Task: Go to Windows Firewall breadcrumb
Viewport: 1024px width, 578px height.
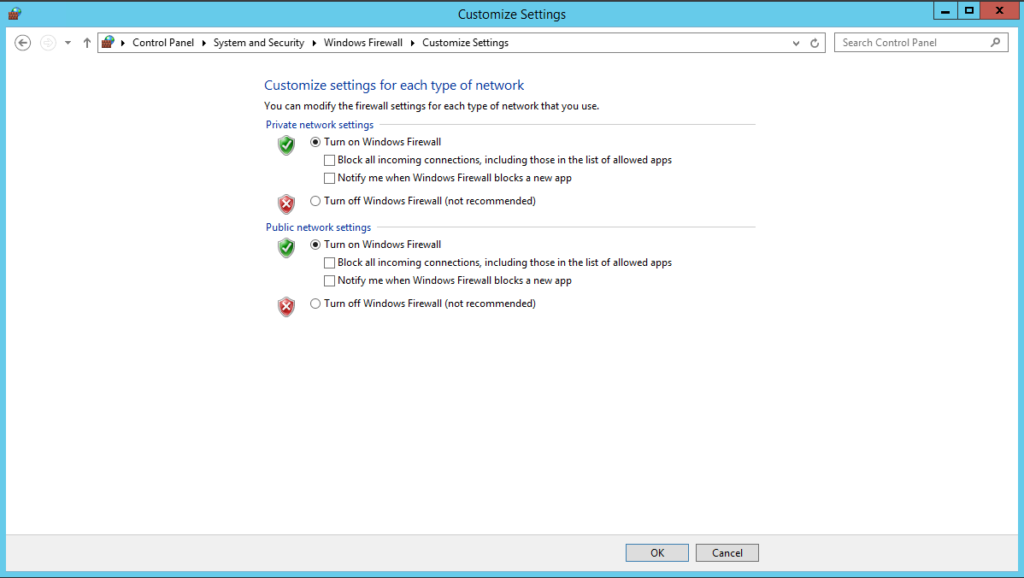Action: pos(363,42)
